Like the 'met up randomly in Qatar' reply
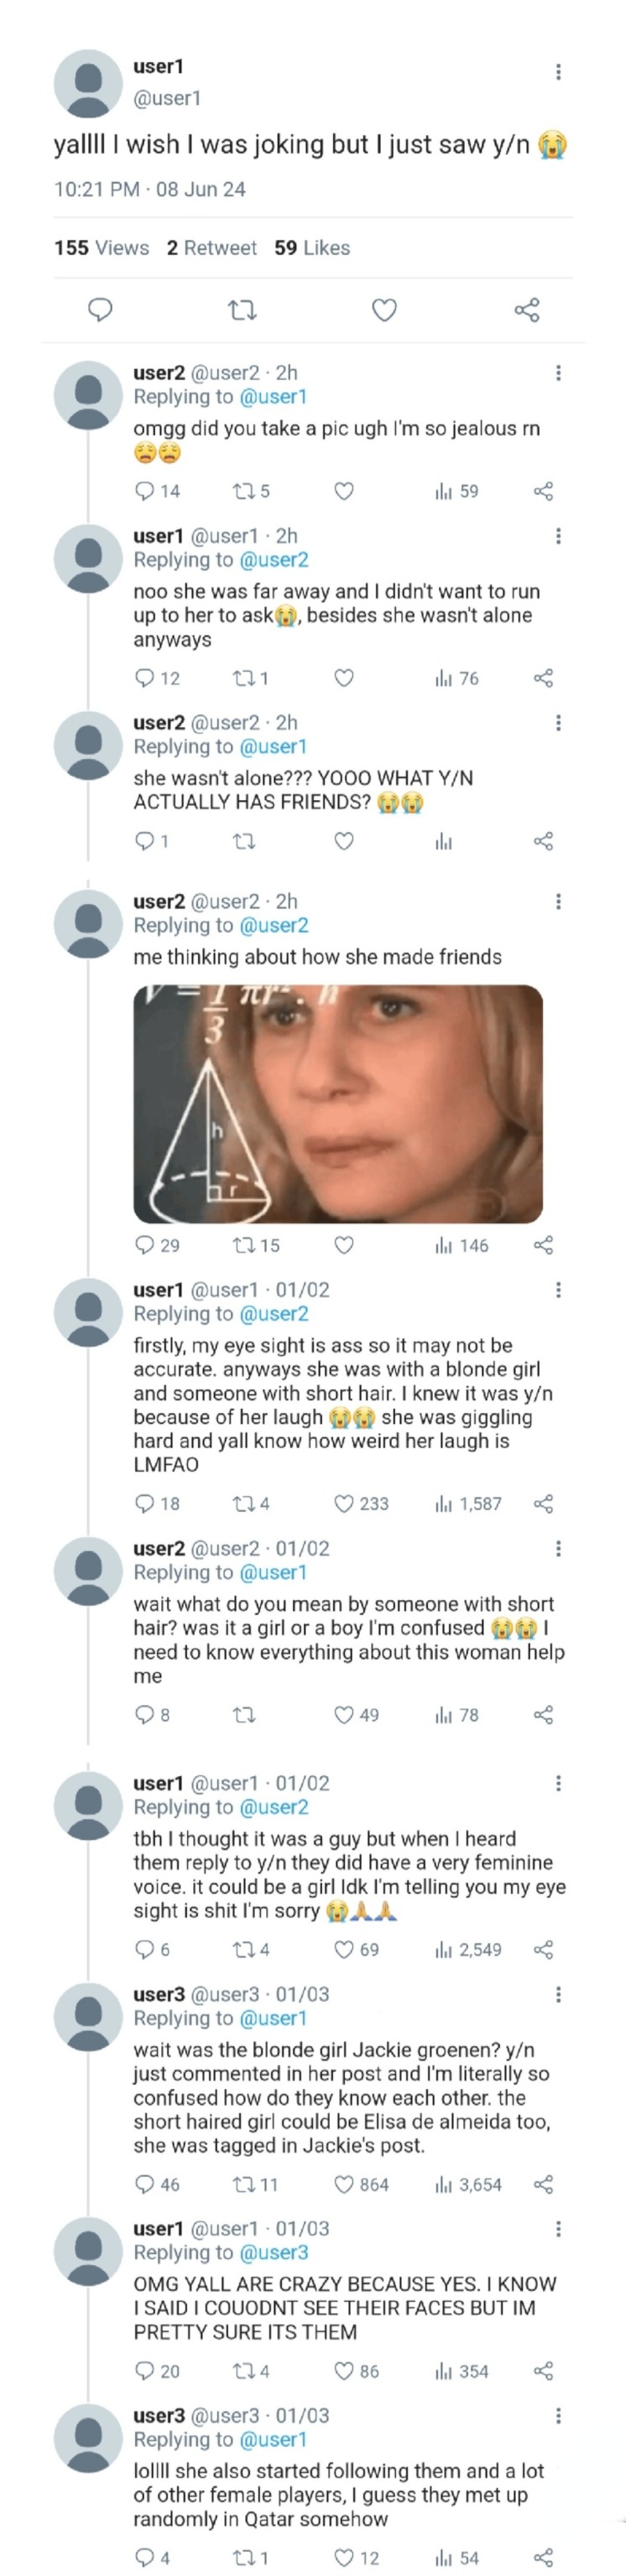 (344, 2557)
